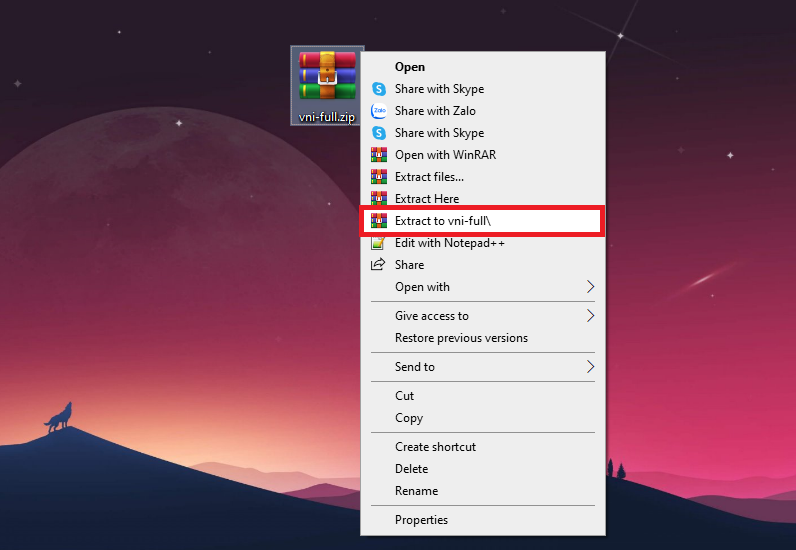
Task: Open the Send to submenu
Action: click(x=482, y=367)
